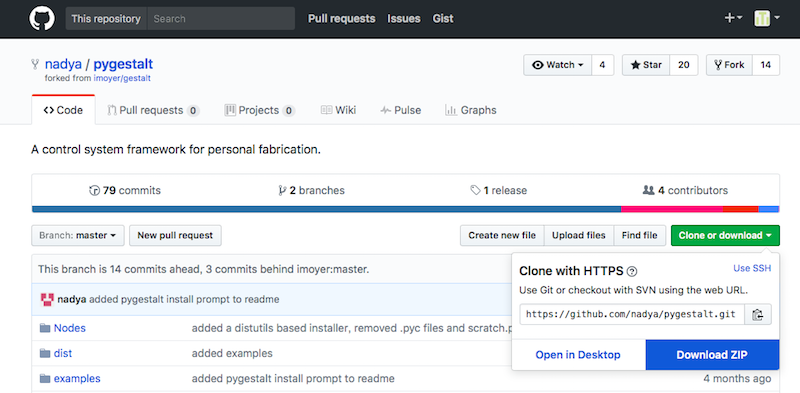The width and height of the screenshot is (800, 393).
Task: Open the plus create-new menu
Action: click(733, 18)
